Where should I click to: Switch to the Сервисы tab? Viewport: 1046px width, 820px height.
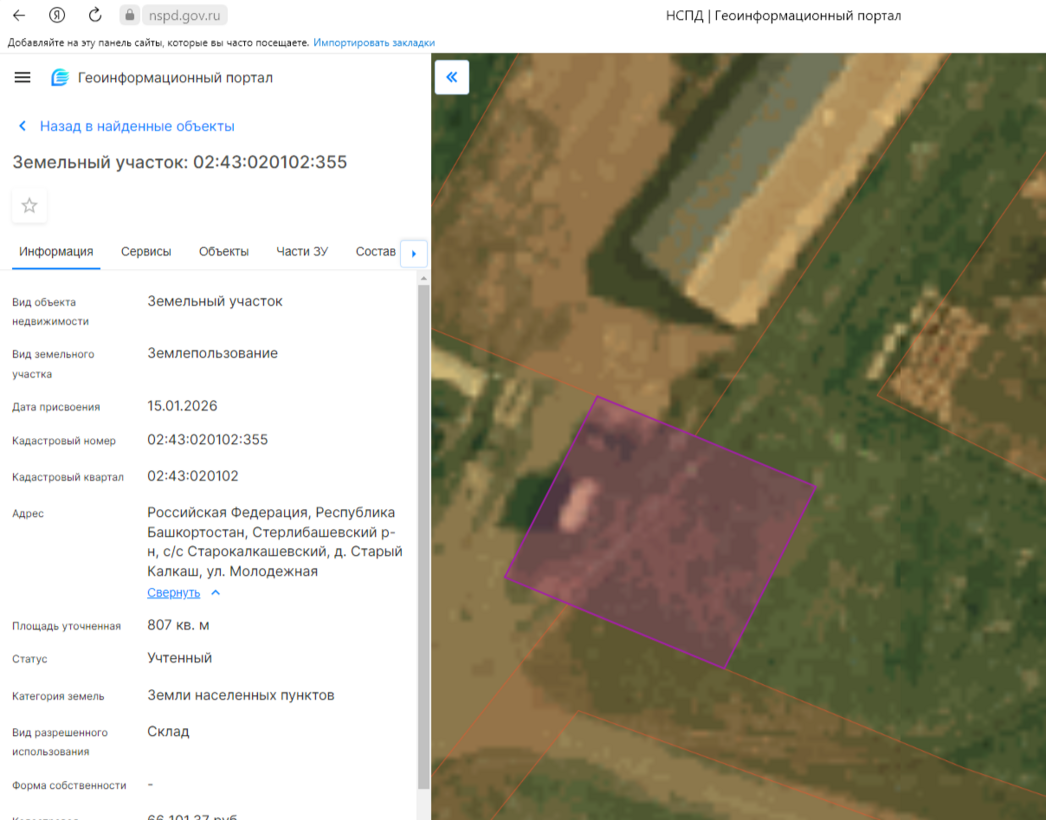tap(146, 252)
